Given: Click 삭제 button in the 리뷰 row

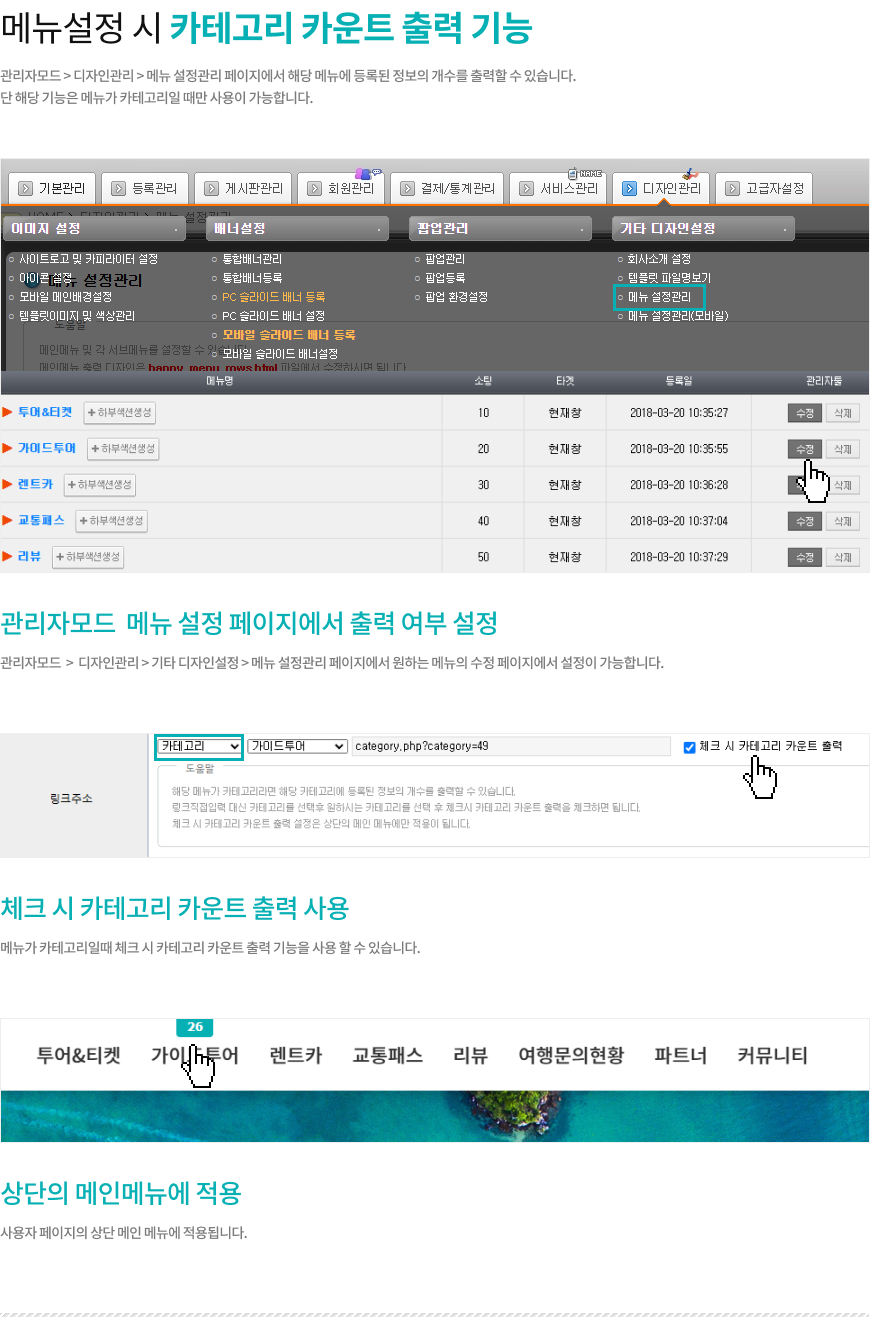Looking at the screenshot, I should tap(843, 557).
